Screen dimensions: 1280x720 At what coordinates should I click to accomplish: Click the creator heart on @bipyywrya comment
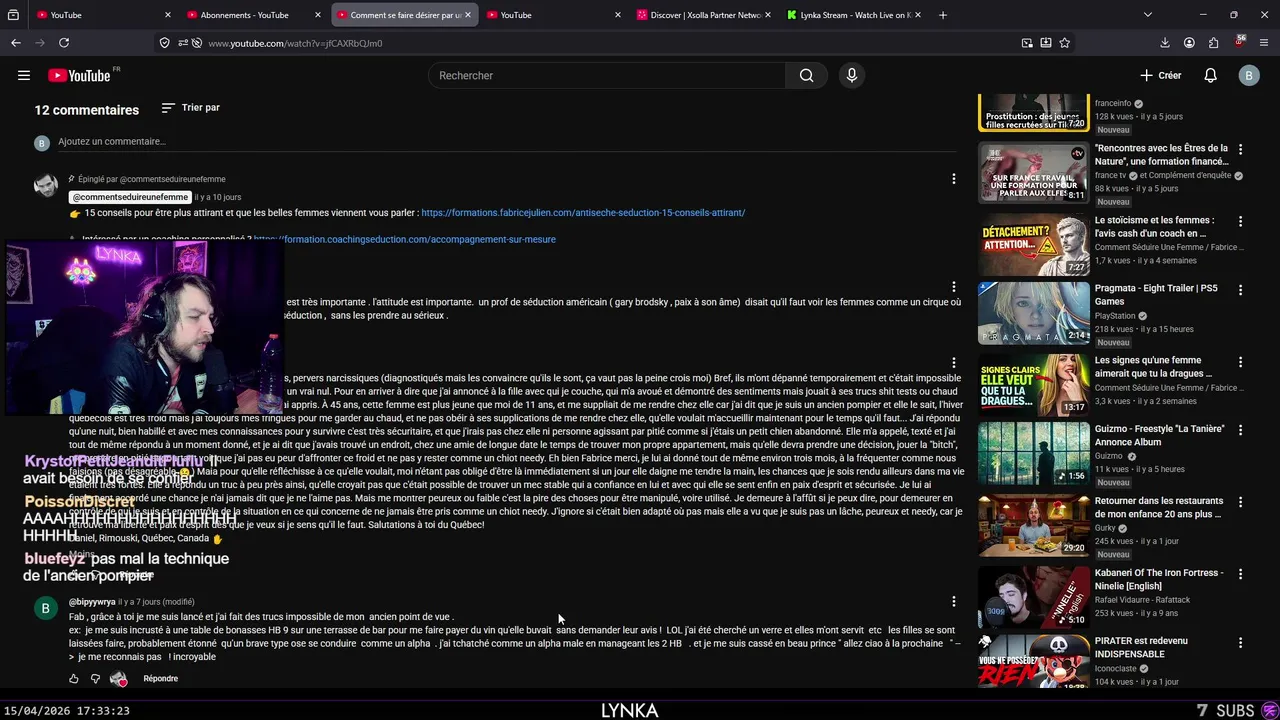[x=119, y=679]
